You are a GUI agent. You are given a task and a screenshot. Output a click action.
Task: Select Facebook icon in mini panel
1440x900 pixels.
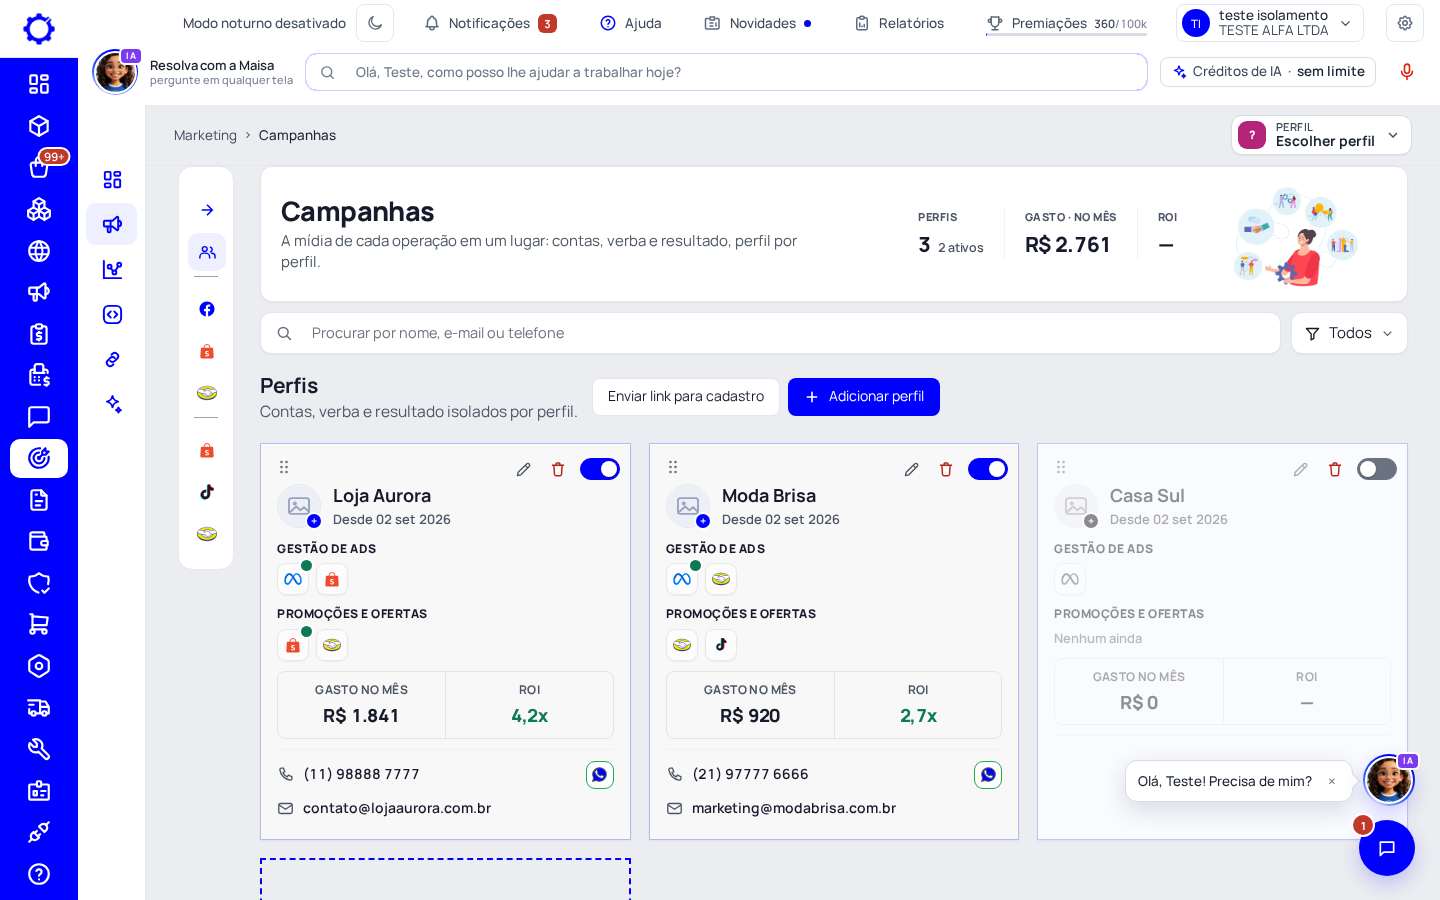pyautogui.click(x=207, y=309)
